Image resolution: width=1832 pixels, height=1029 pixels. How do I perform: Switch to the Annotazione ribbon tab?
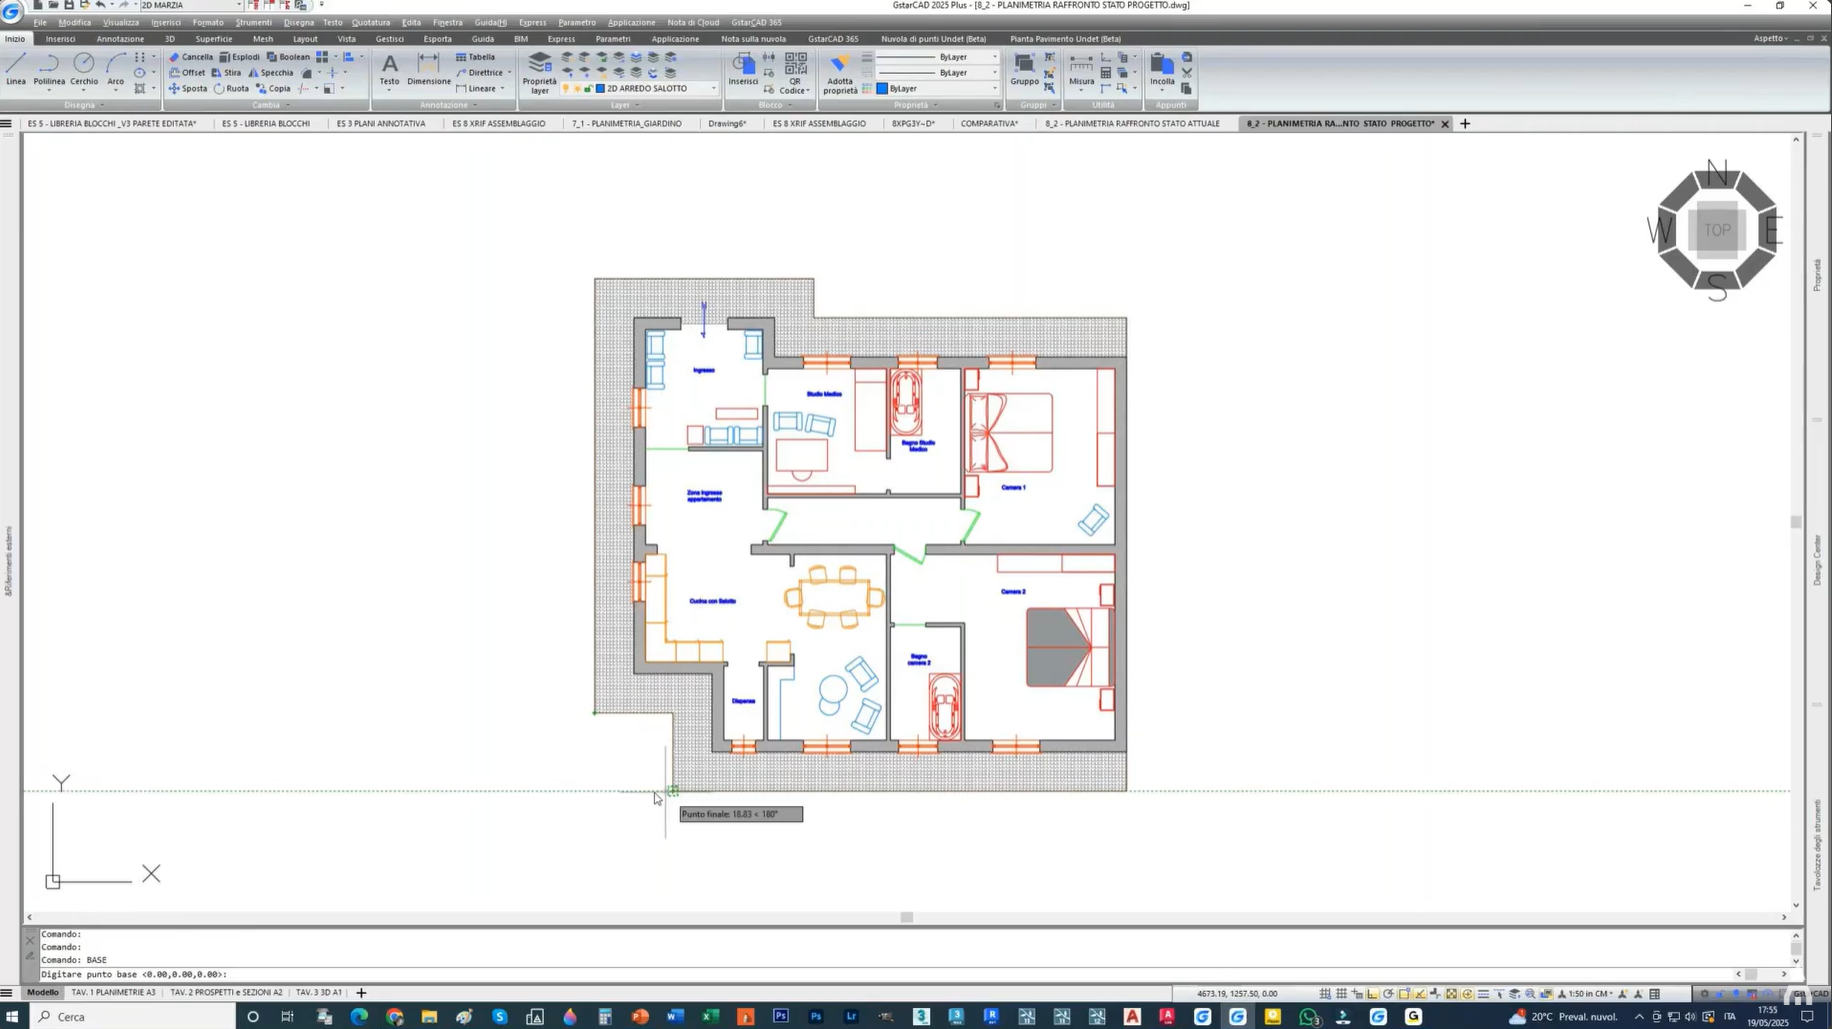pos(120,39)
